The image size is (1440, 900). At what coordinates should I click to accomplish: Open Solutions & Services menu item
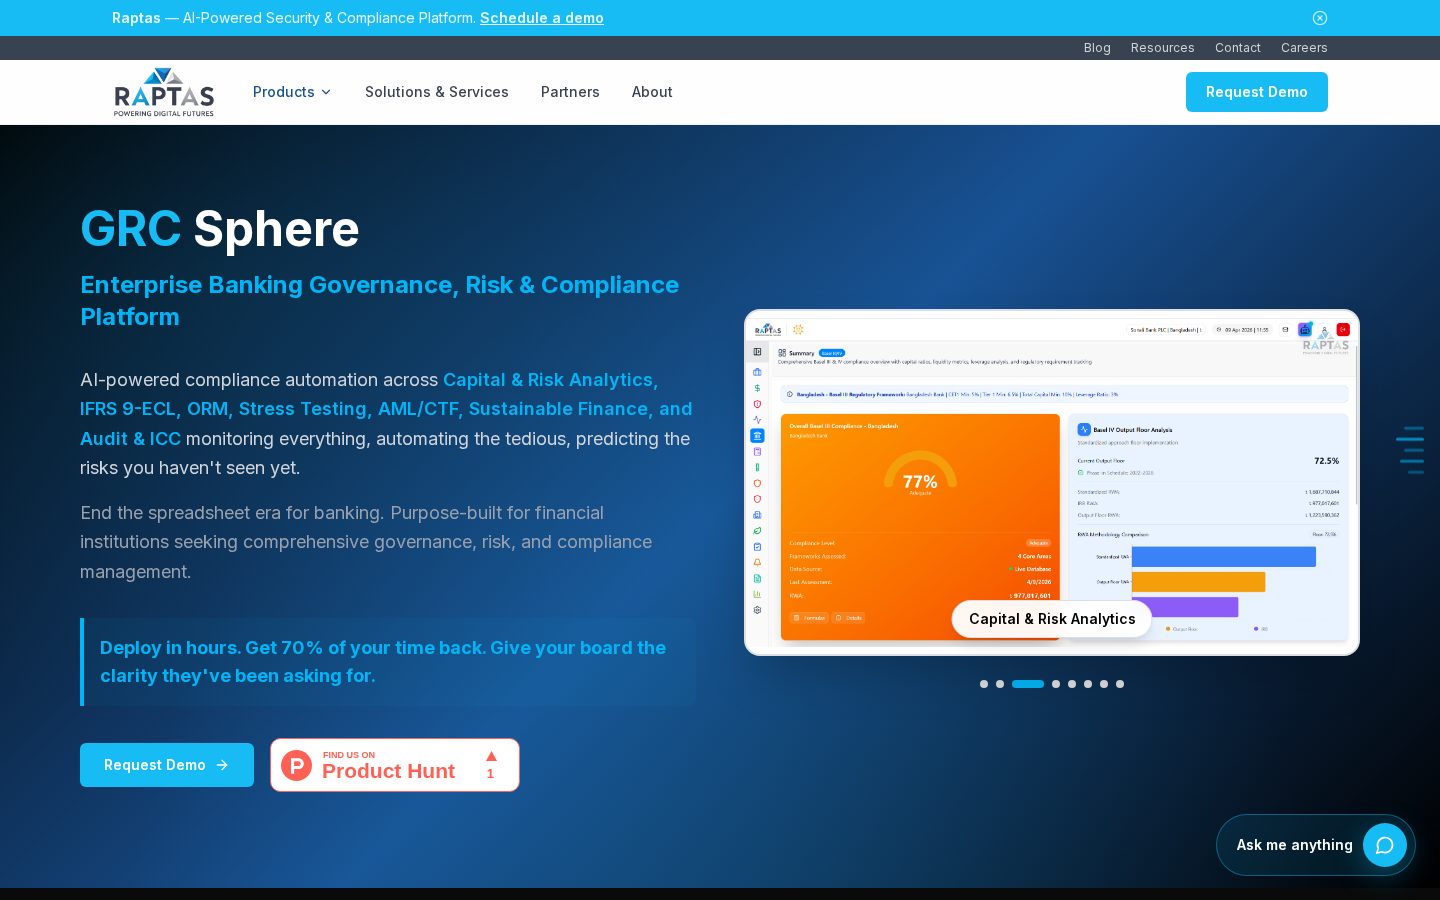(437, 92)
